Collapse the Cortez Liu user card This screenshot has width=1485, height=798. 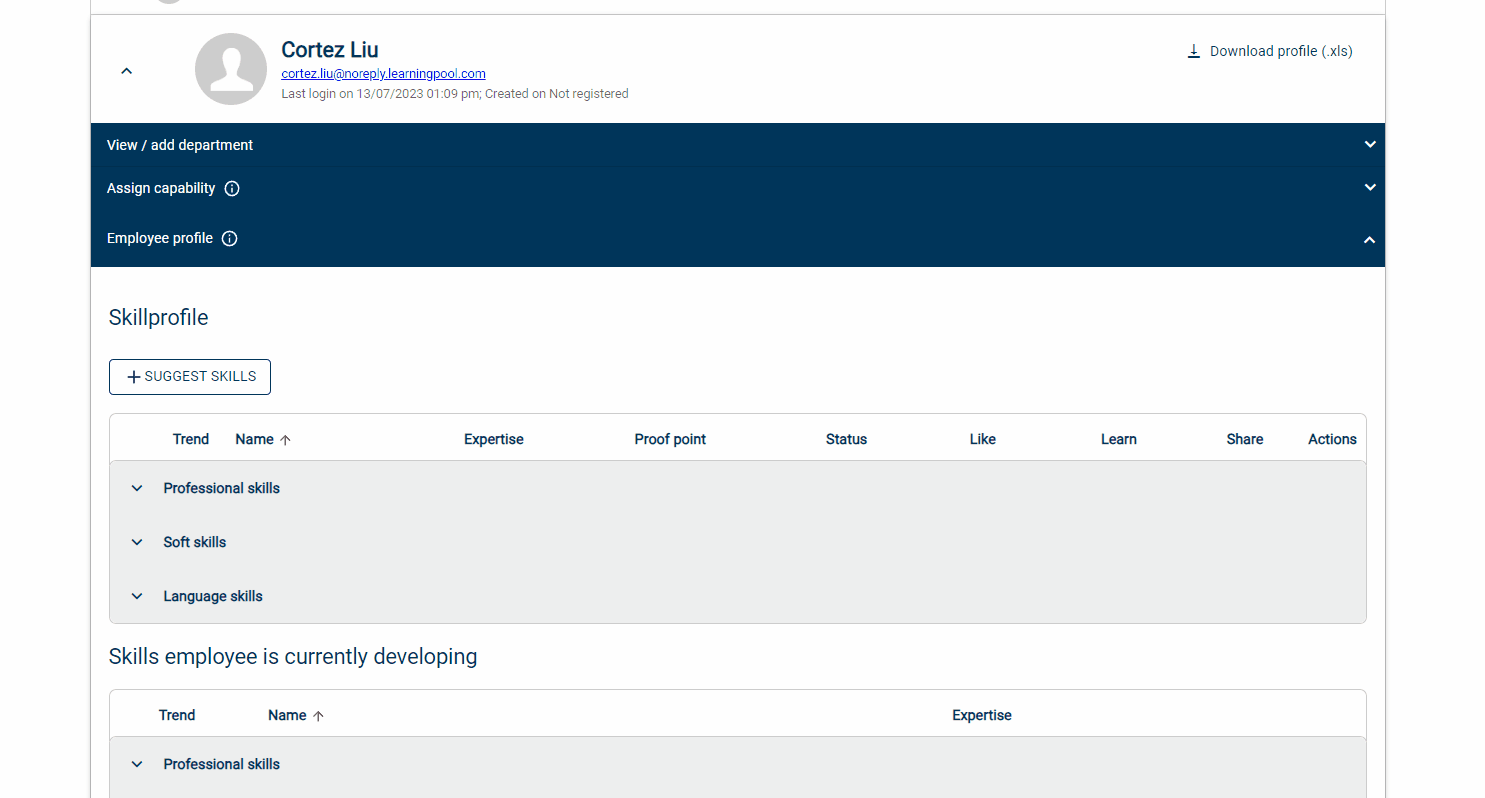click(x=126, y=71)
